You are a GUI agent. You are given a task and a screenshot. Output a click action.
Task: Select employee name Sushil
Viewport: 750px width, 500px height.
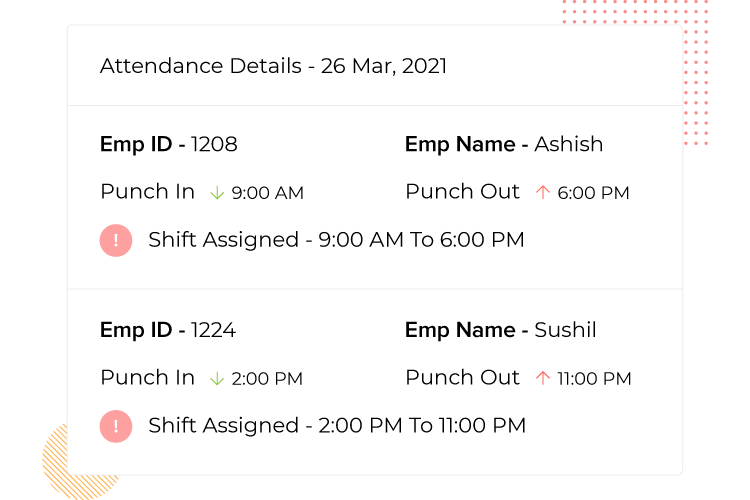[565, 330]
